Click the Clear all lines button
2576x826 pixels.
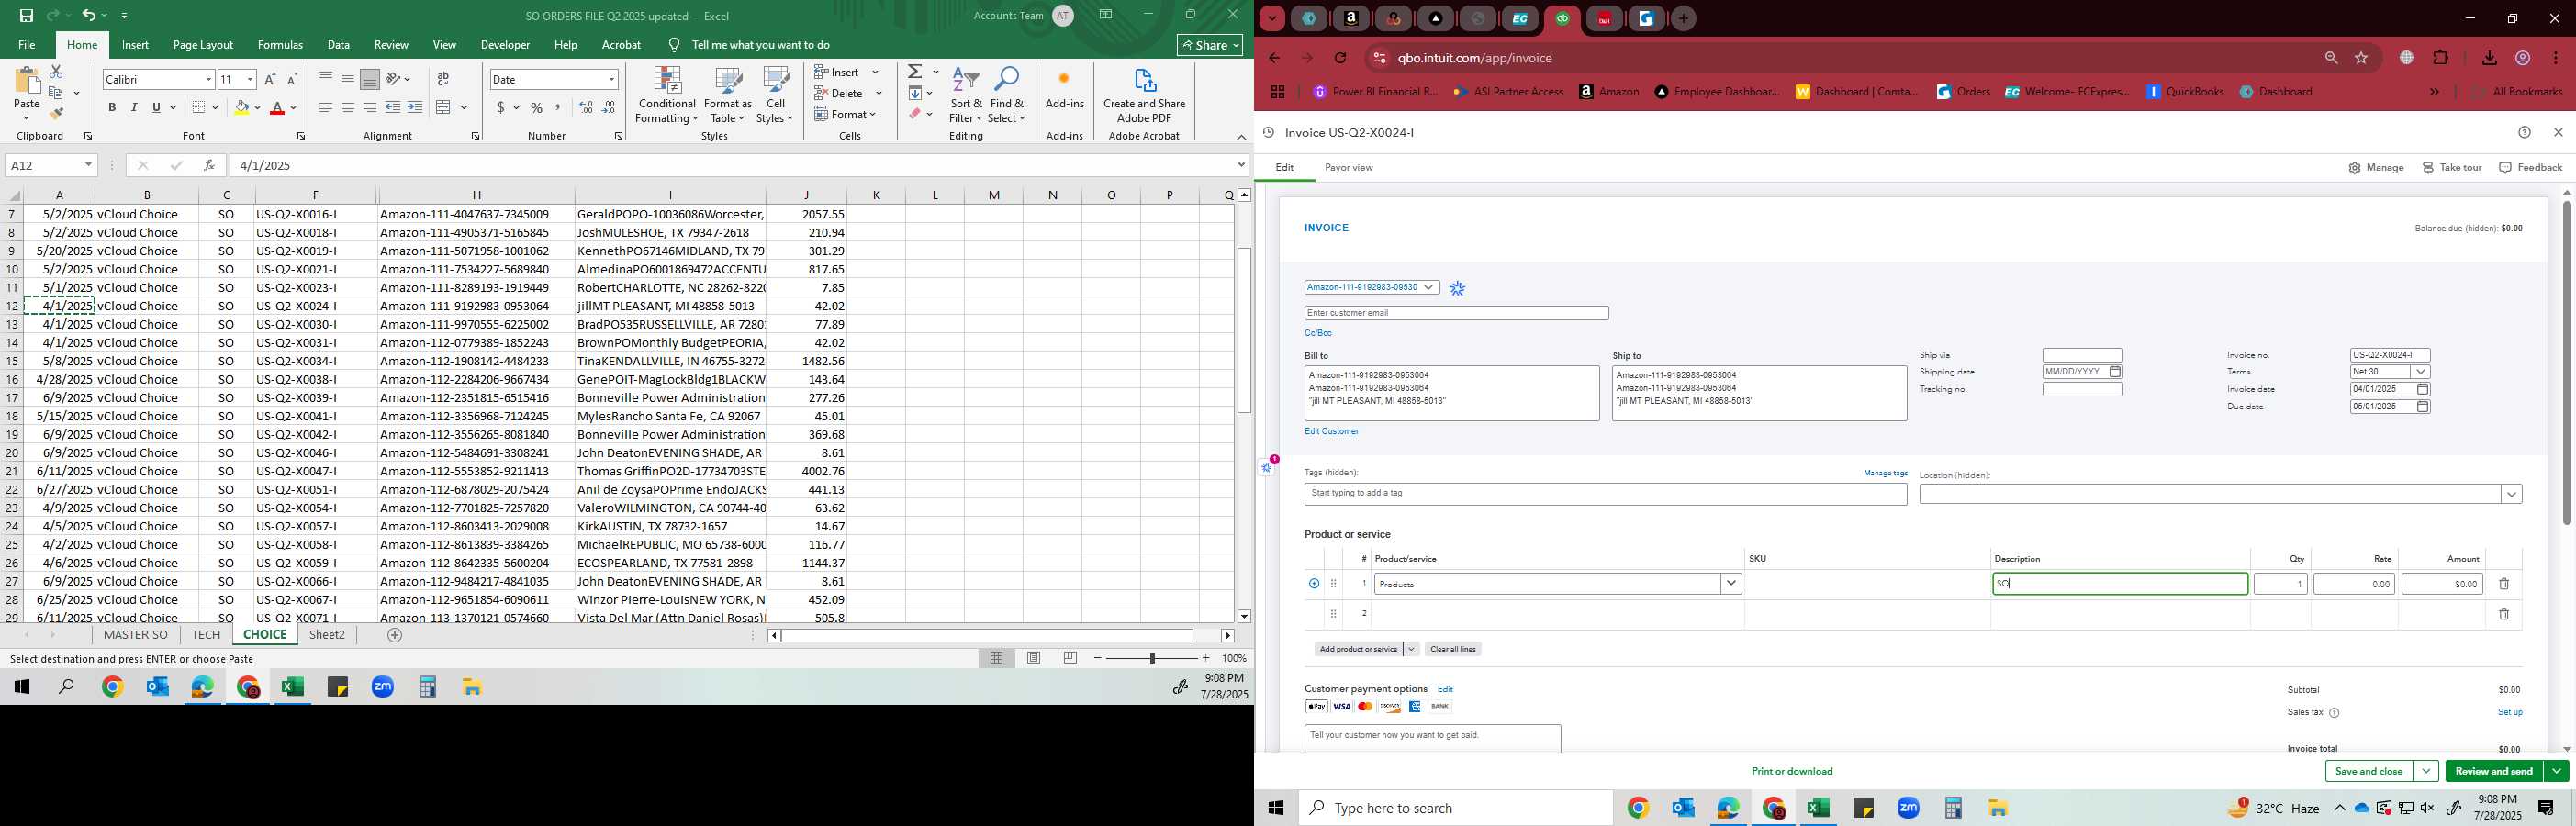(x=1452, y=649)
